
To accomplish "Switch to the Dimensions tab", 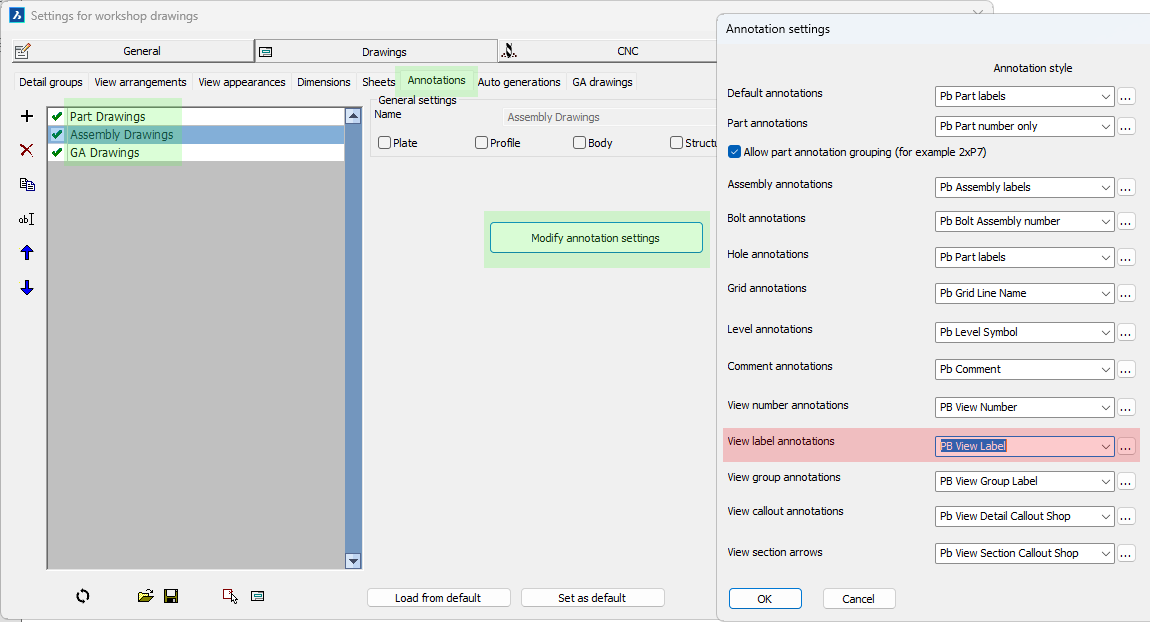I will [x=323, y=82].
